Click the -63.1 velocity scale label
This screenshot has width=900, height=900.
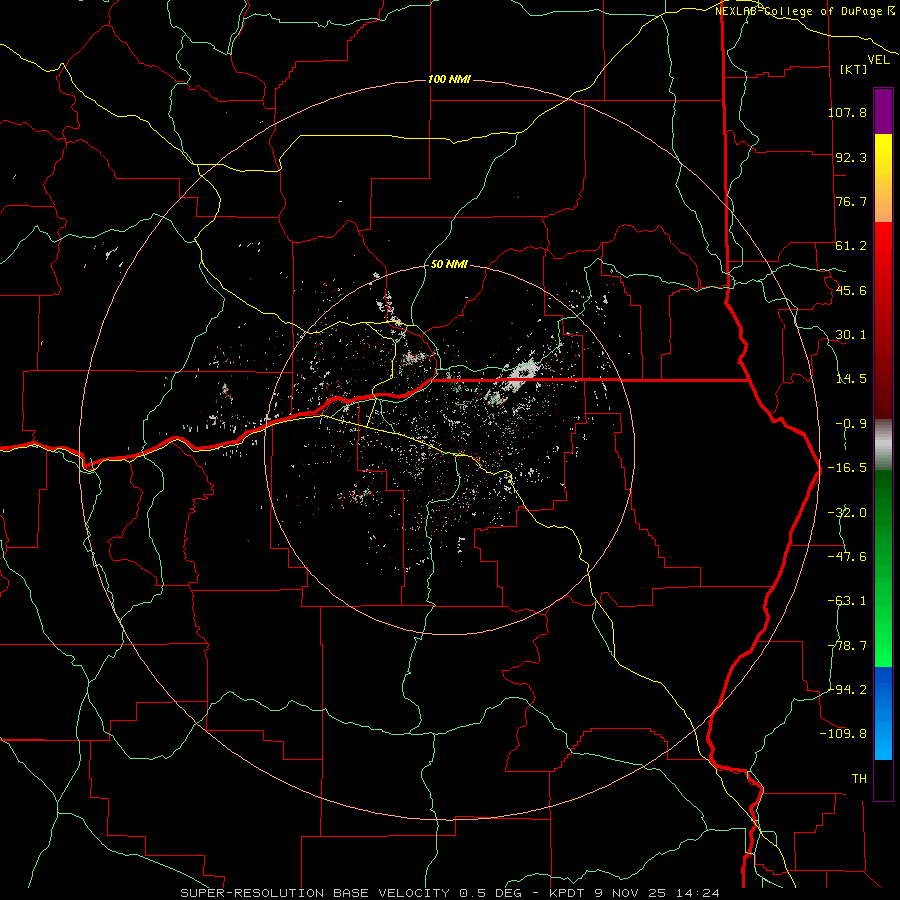(x=847, y=601)
